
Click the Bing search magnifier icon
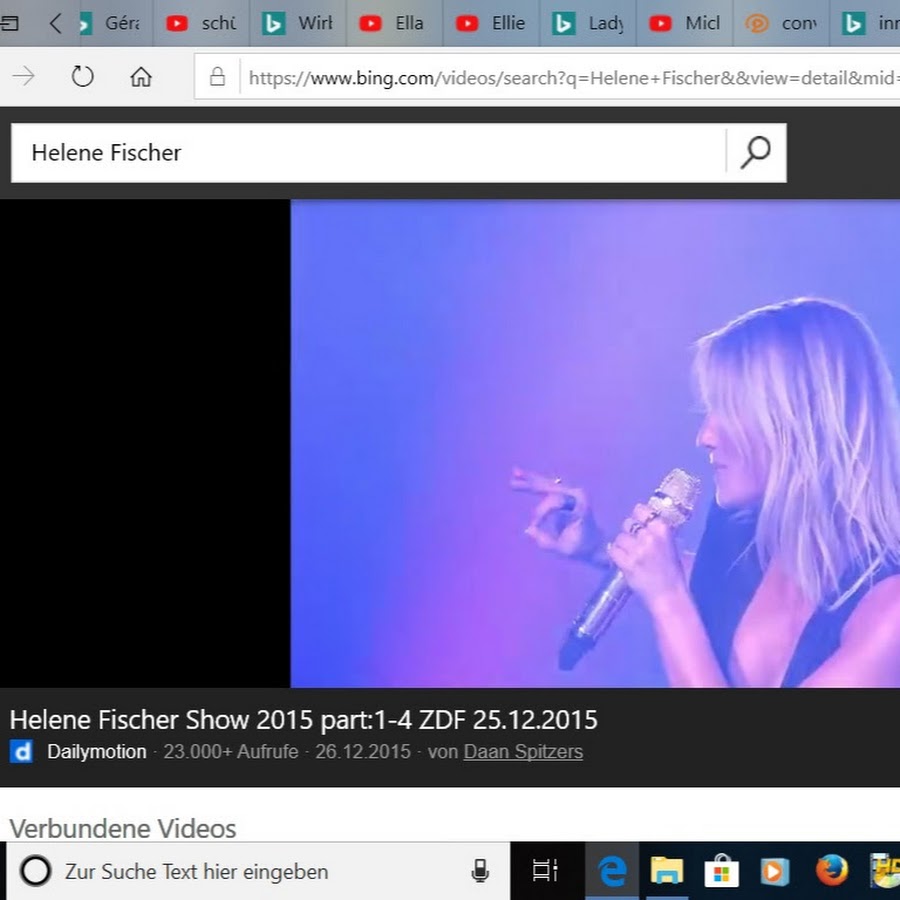pos(756,153)
